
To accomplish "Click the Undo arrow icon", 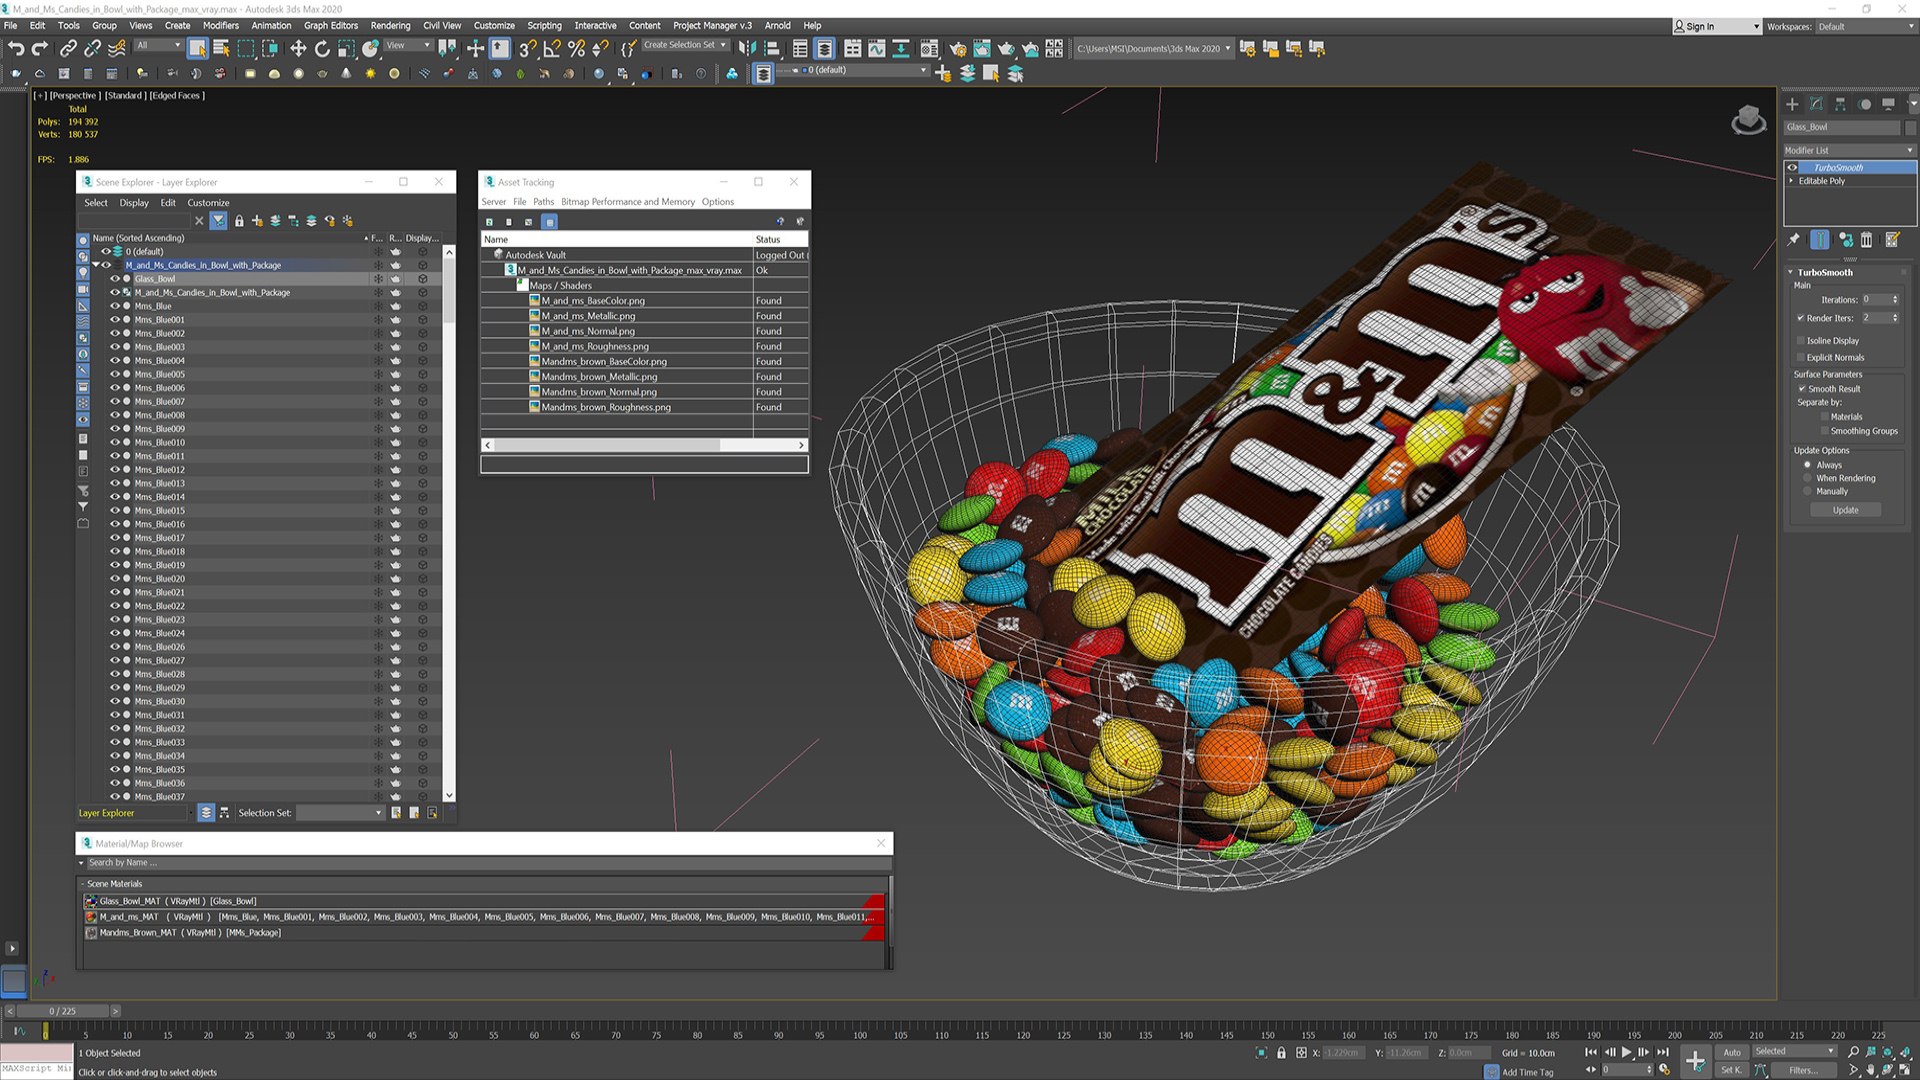I will tap(16, 48).
